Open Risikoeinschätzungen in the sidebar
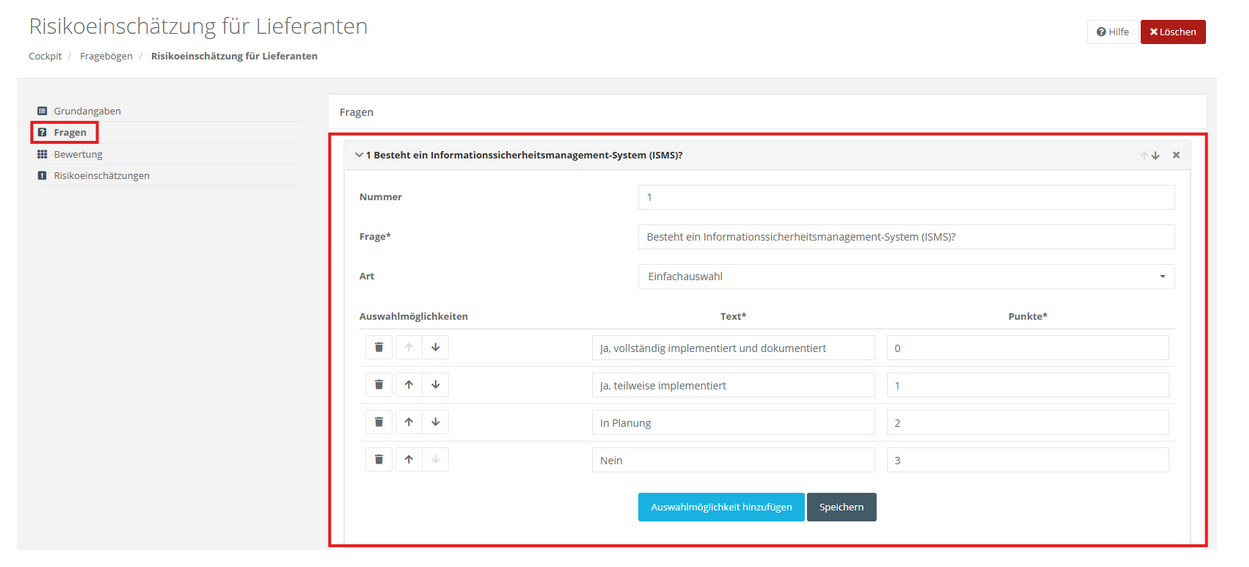Viewport: 1249px width, 567px height. tap(102, 175)
